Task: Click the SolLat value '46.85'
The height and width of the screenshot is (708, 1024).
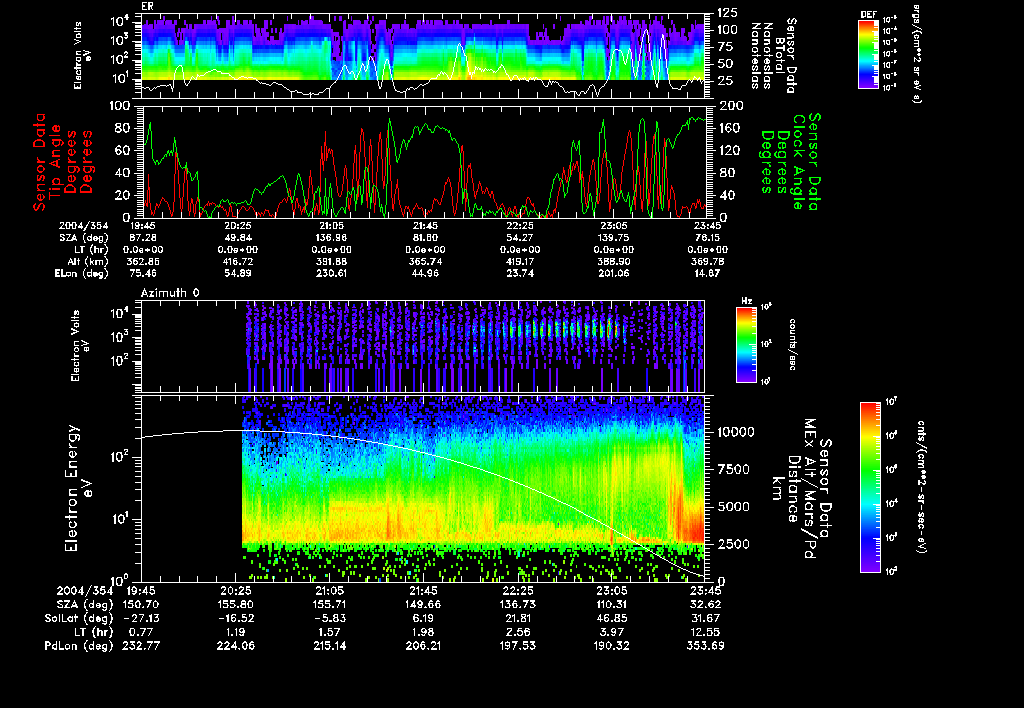Action: click(612, 619)
